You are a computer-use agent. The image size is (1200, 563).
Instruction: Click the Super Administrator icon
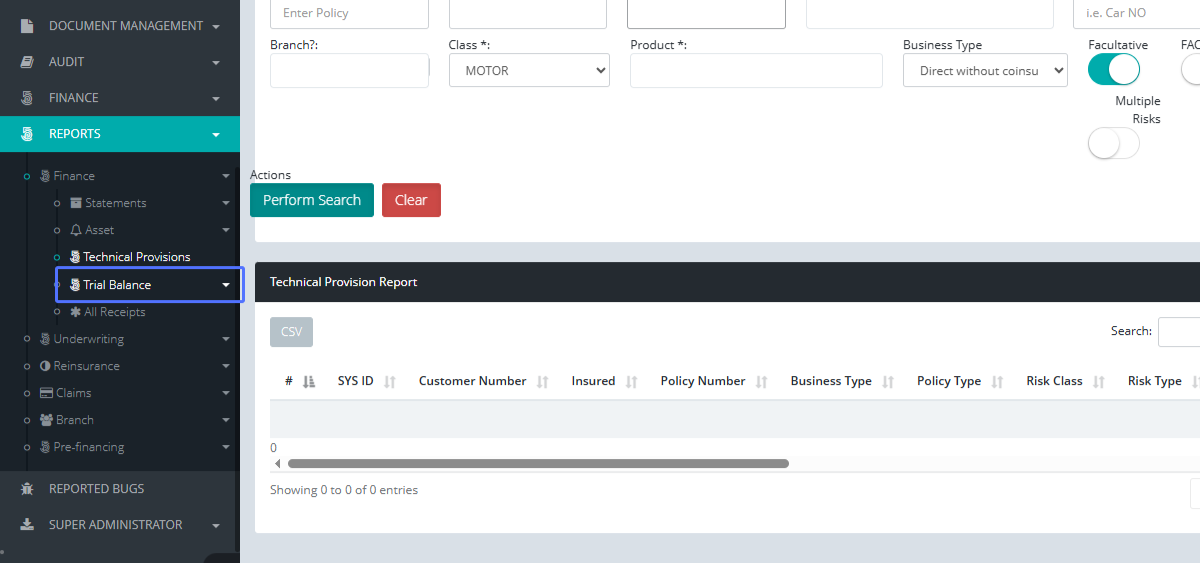[x=27, y=525]
